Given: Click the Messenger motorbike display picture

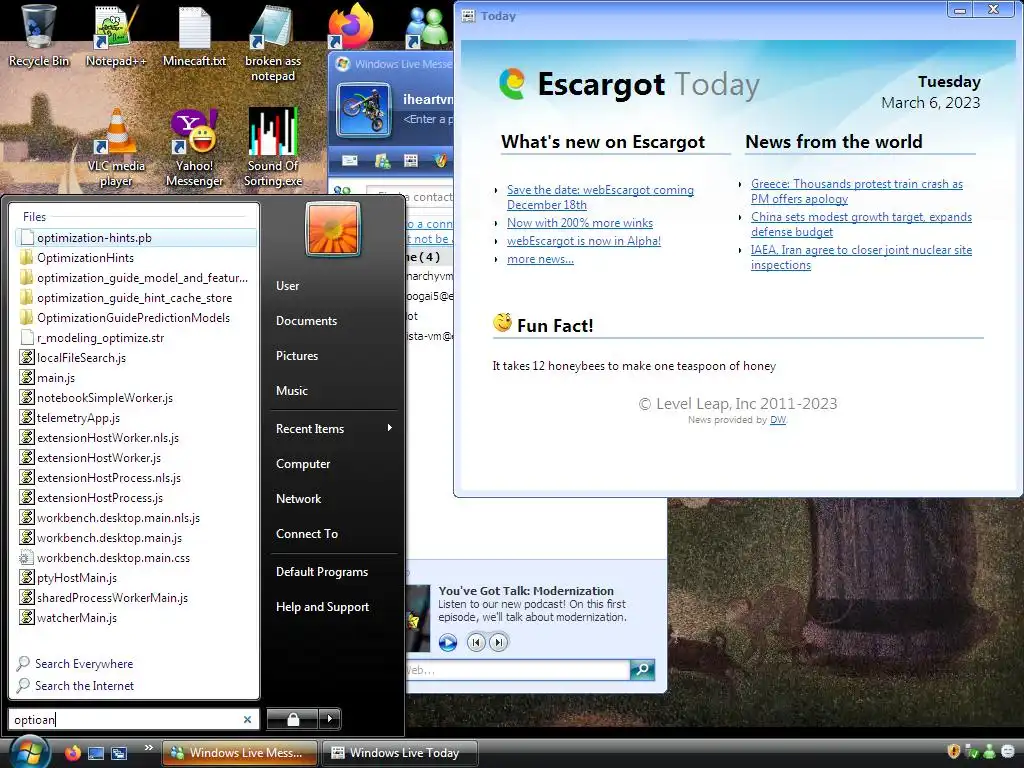Looking at the screenshot, I should pos(364,110).
